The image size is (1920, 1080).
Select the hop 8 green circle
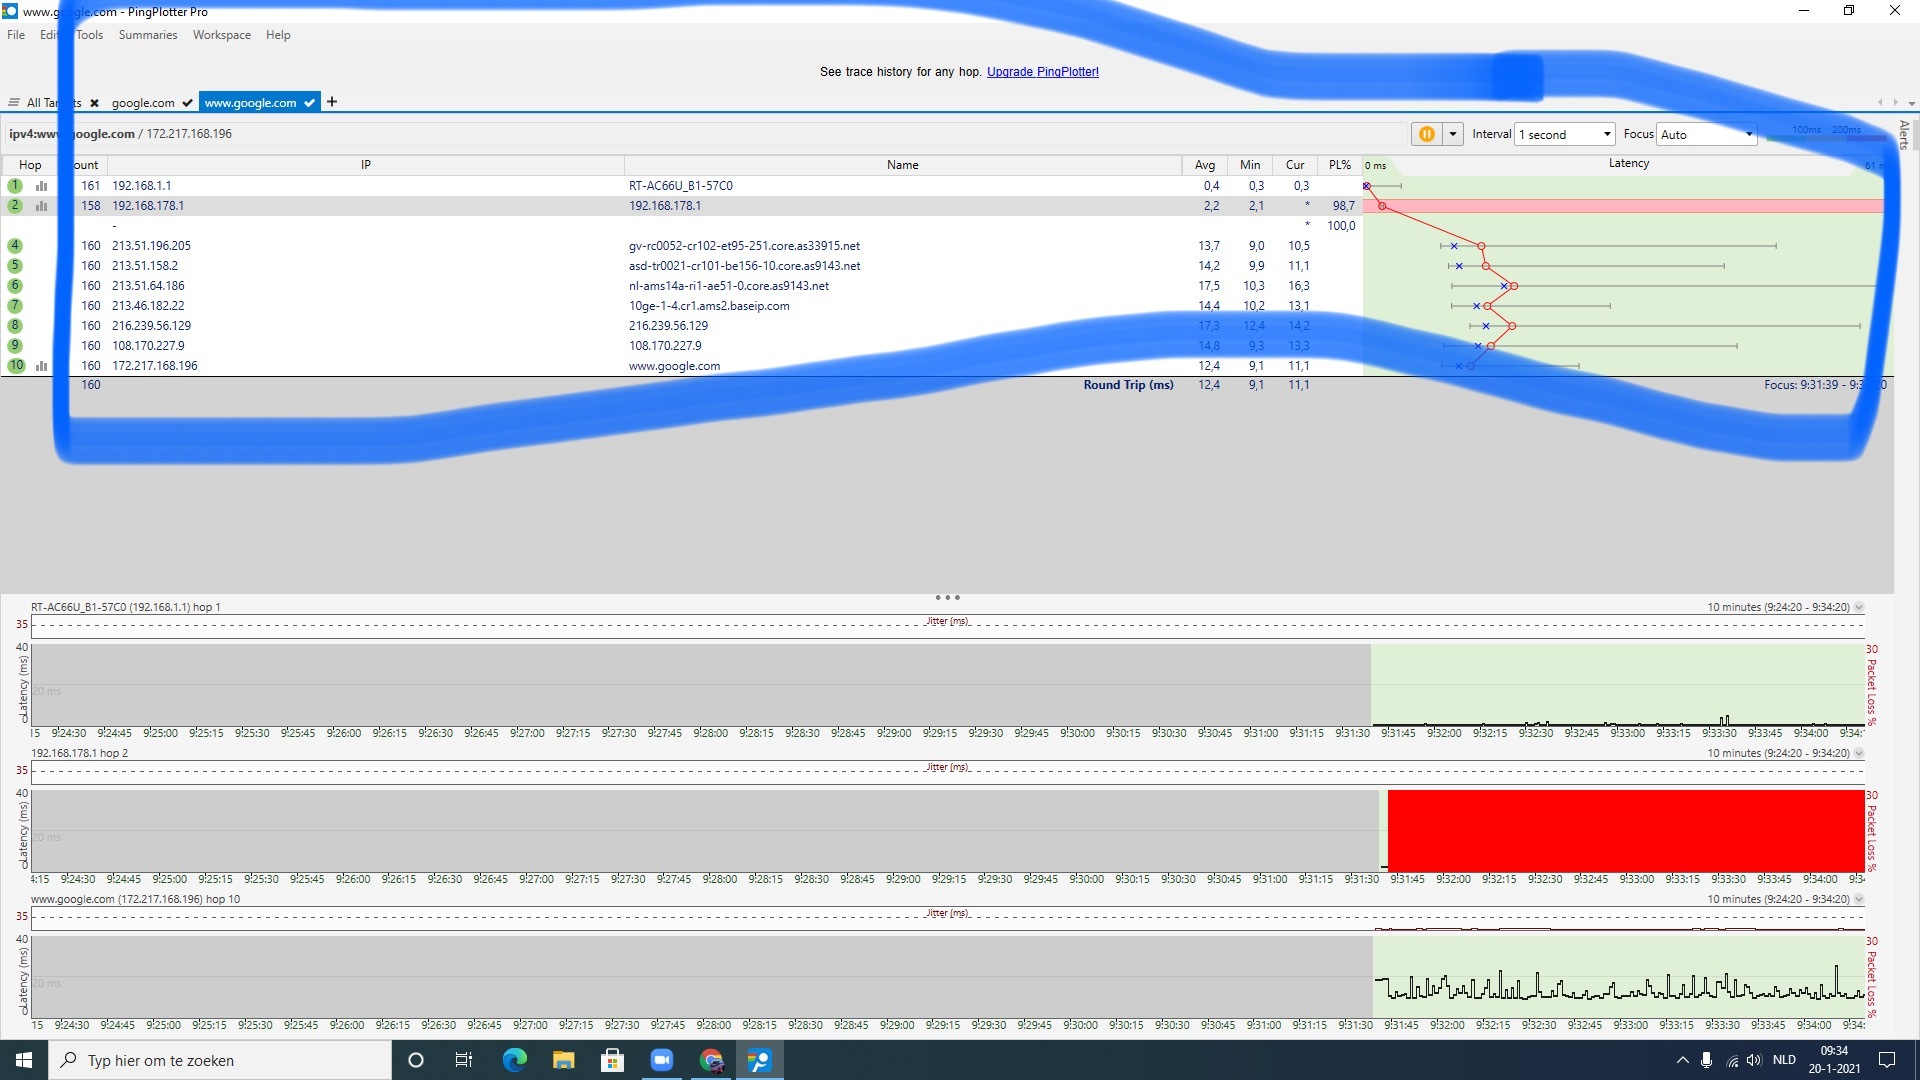(15, 326)
